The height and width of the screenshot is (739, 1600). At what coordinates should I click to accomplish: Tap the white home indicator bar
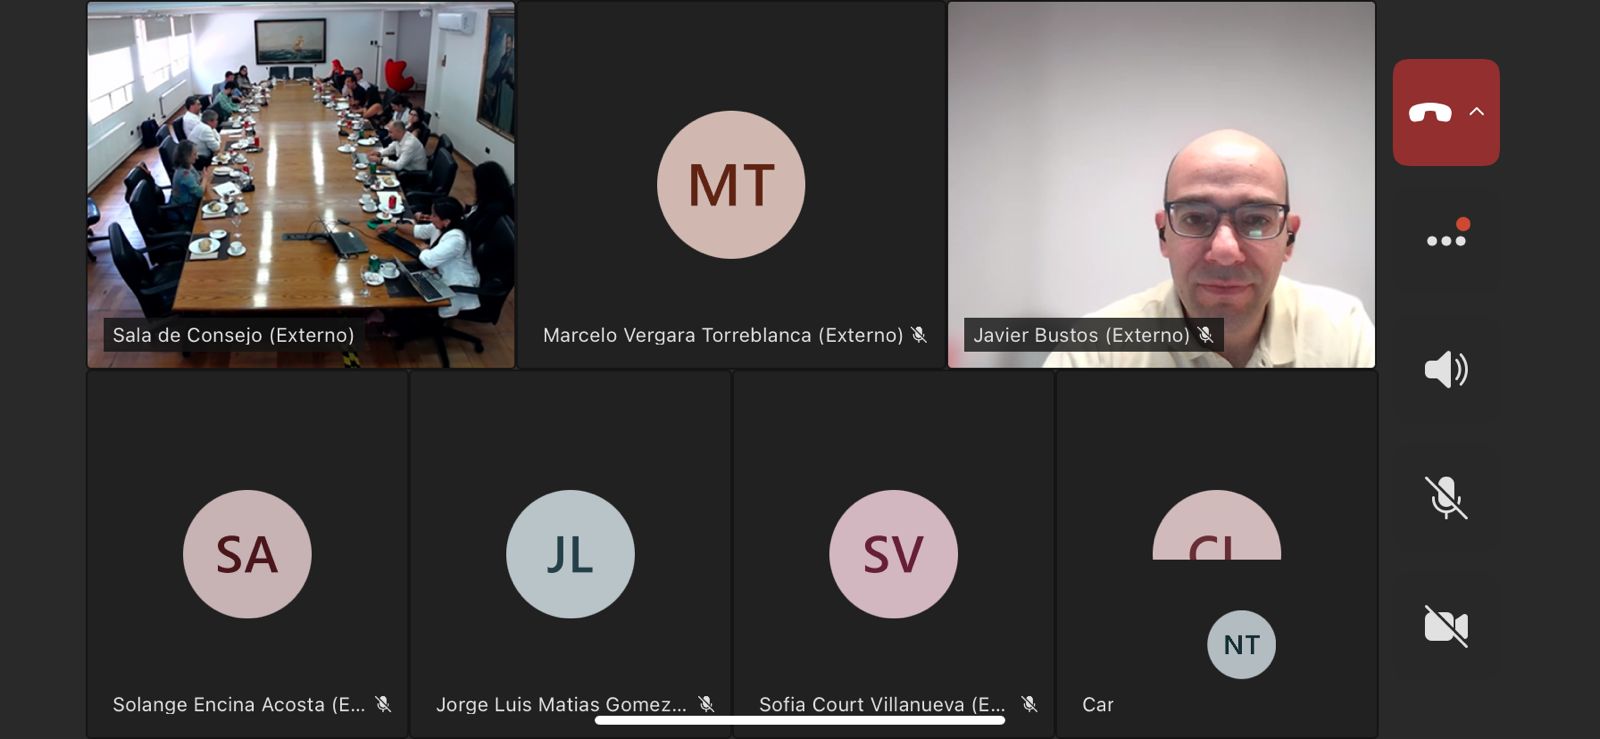tap(800, 720)
